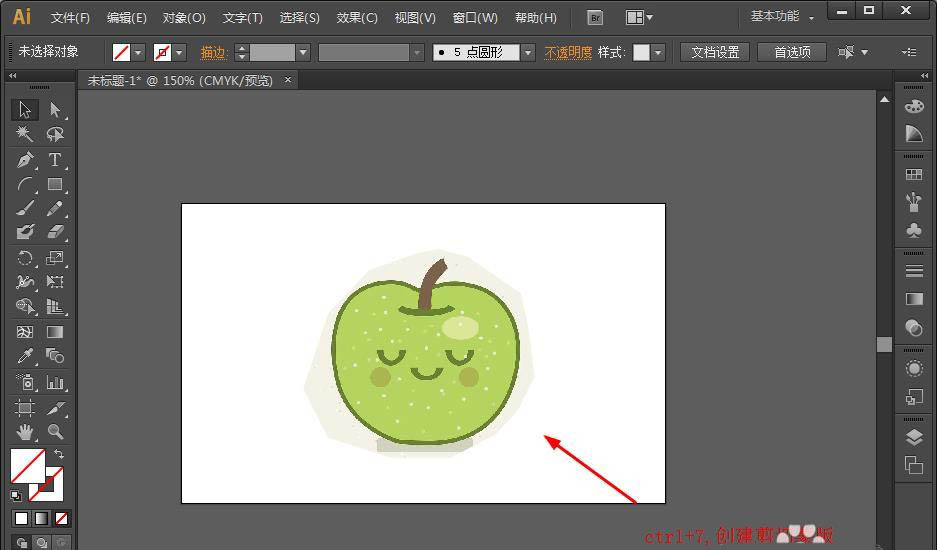
Task: Open the 效果(C) menu
Action: (357, 18)
